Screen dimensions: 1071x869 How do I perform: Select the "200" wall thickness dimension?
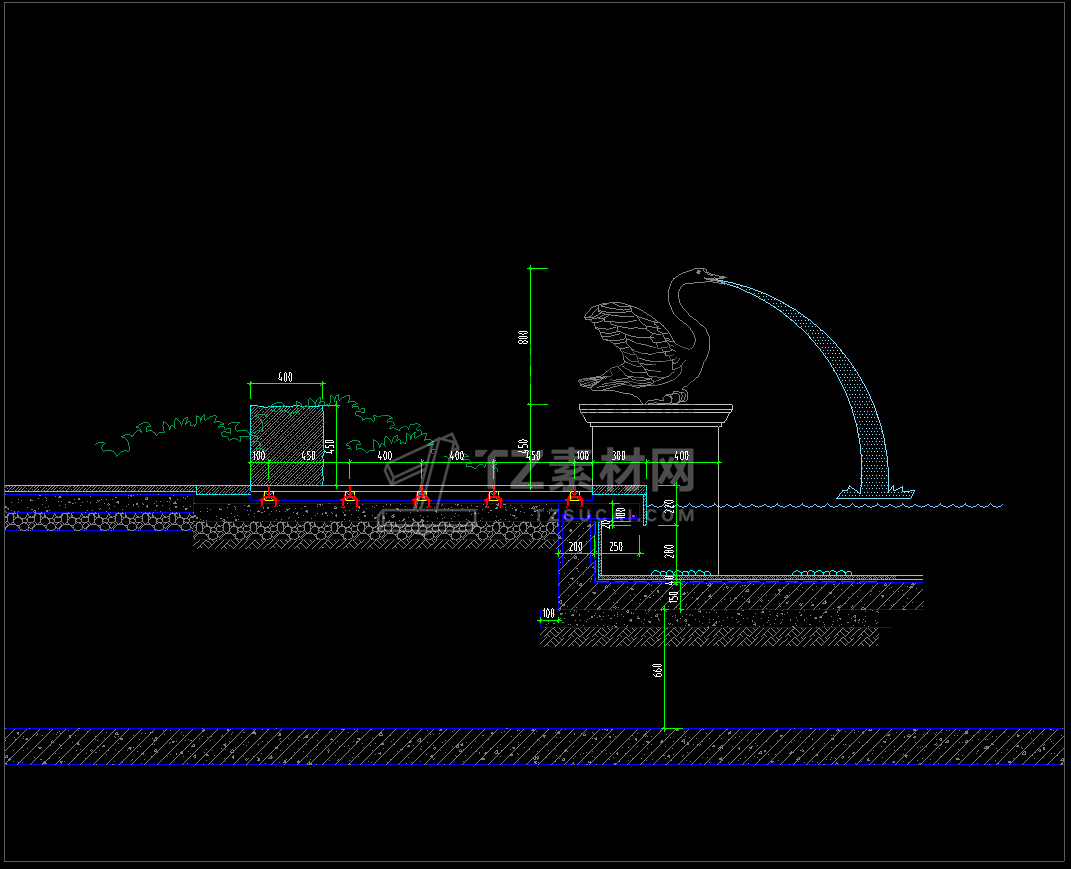[x=575, y=547]
